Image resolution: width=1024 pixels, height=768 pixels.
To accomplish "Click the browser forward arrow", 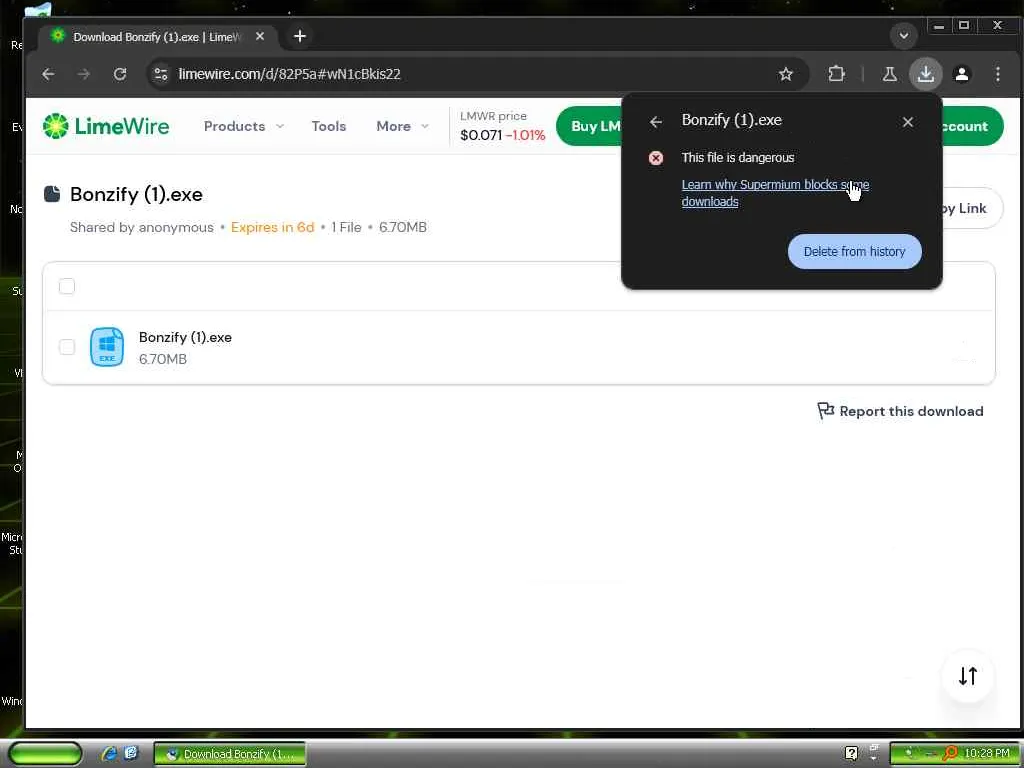I will click(84, 74).
